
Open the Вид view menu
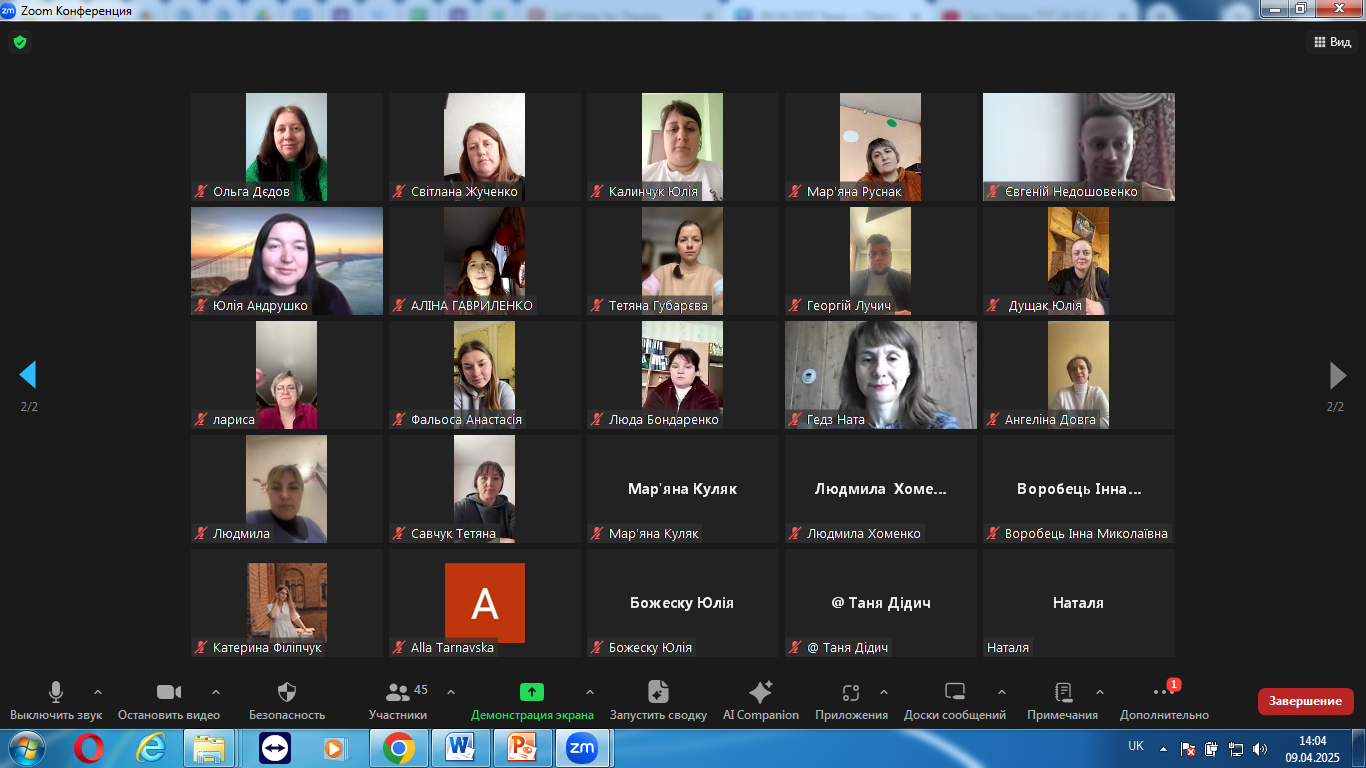pyautogui.click(x=1331, y=42)
